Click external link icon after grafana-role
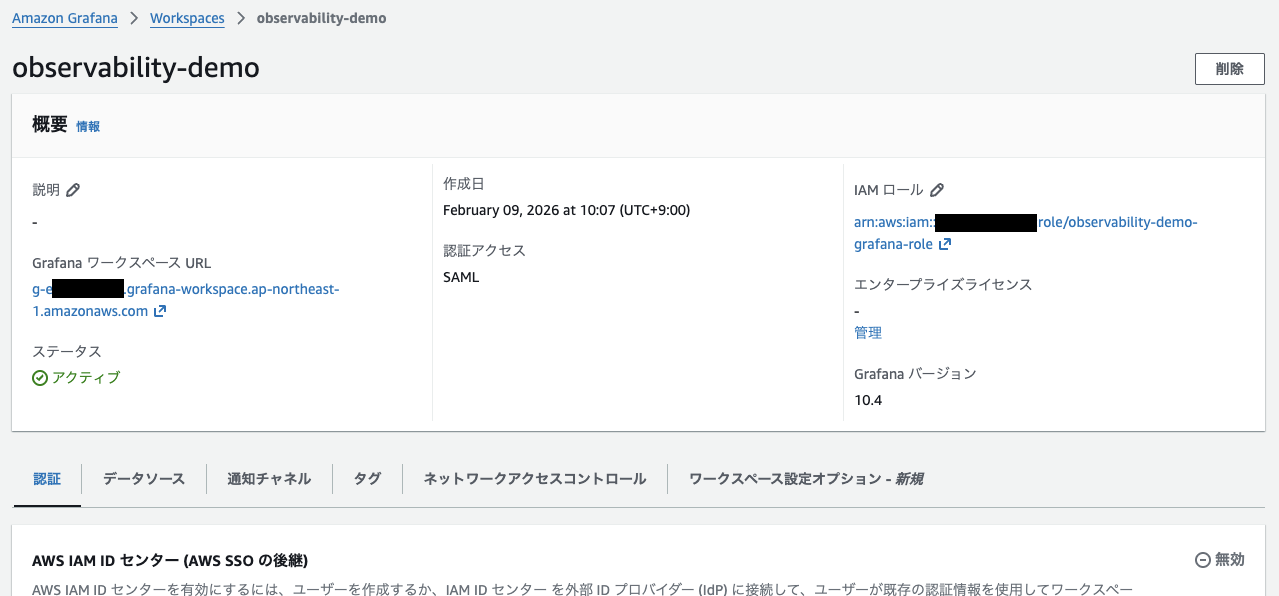Screen dimensions: 1279x596 tap(945, 245)
